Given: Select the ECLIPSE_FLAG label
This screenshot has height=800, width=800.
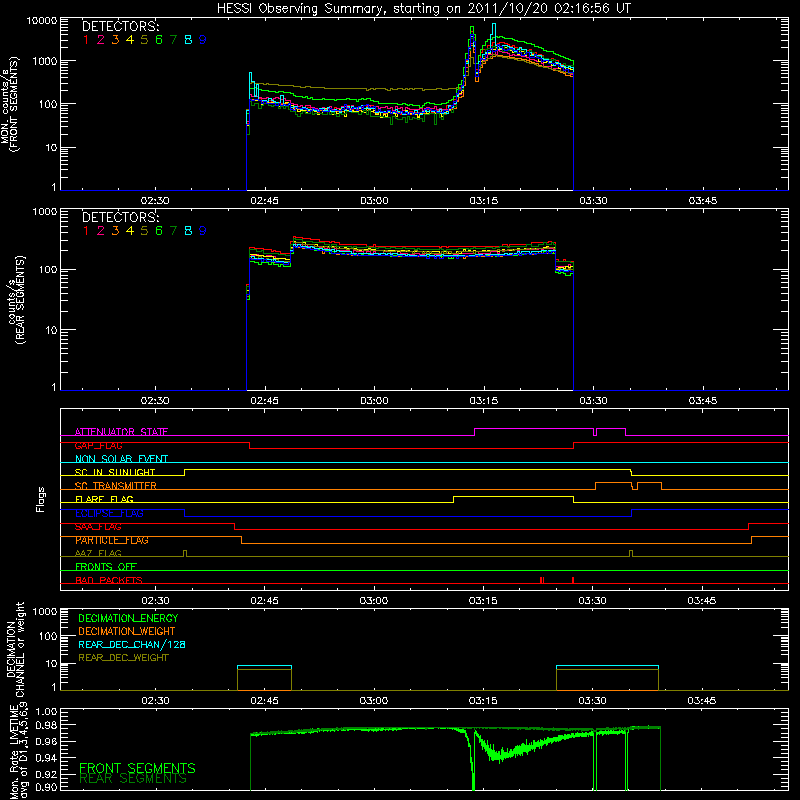Looking at the screenshot, I should tap(109, 513).
